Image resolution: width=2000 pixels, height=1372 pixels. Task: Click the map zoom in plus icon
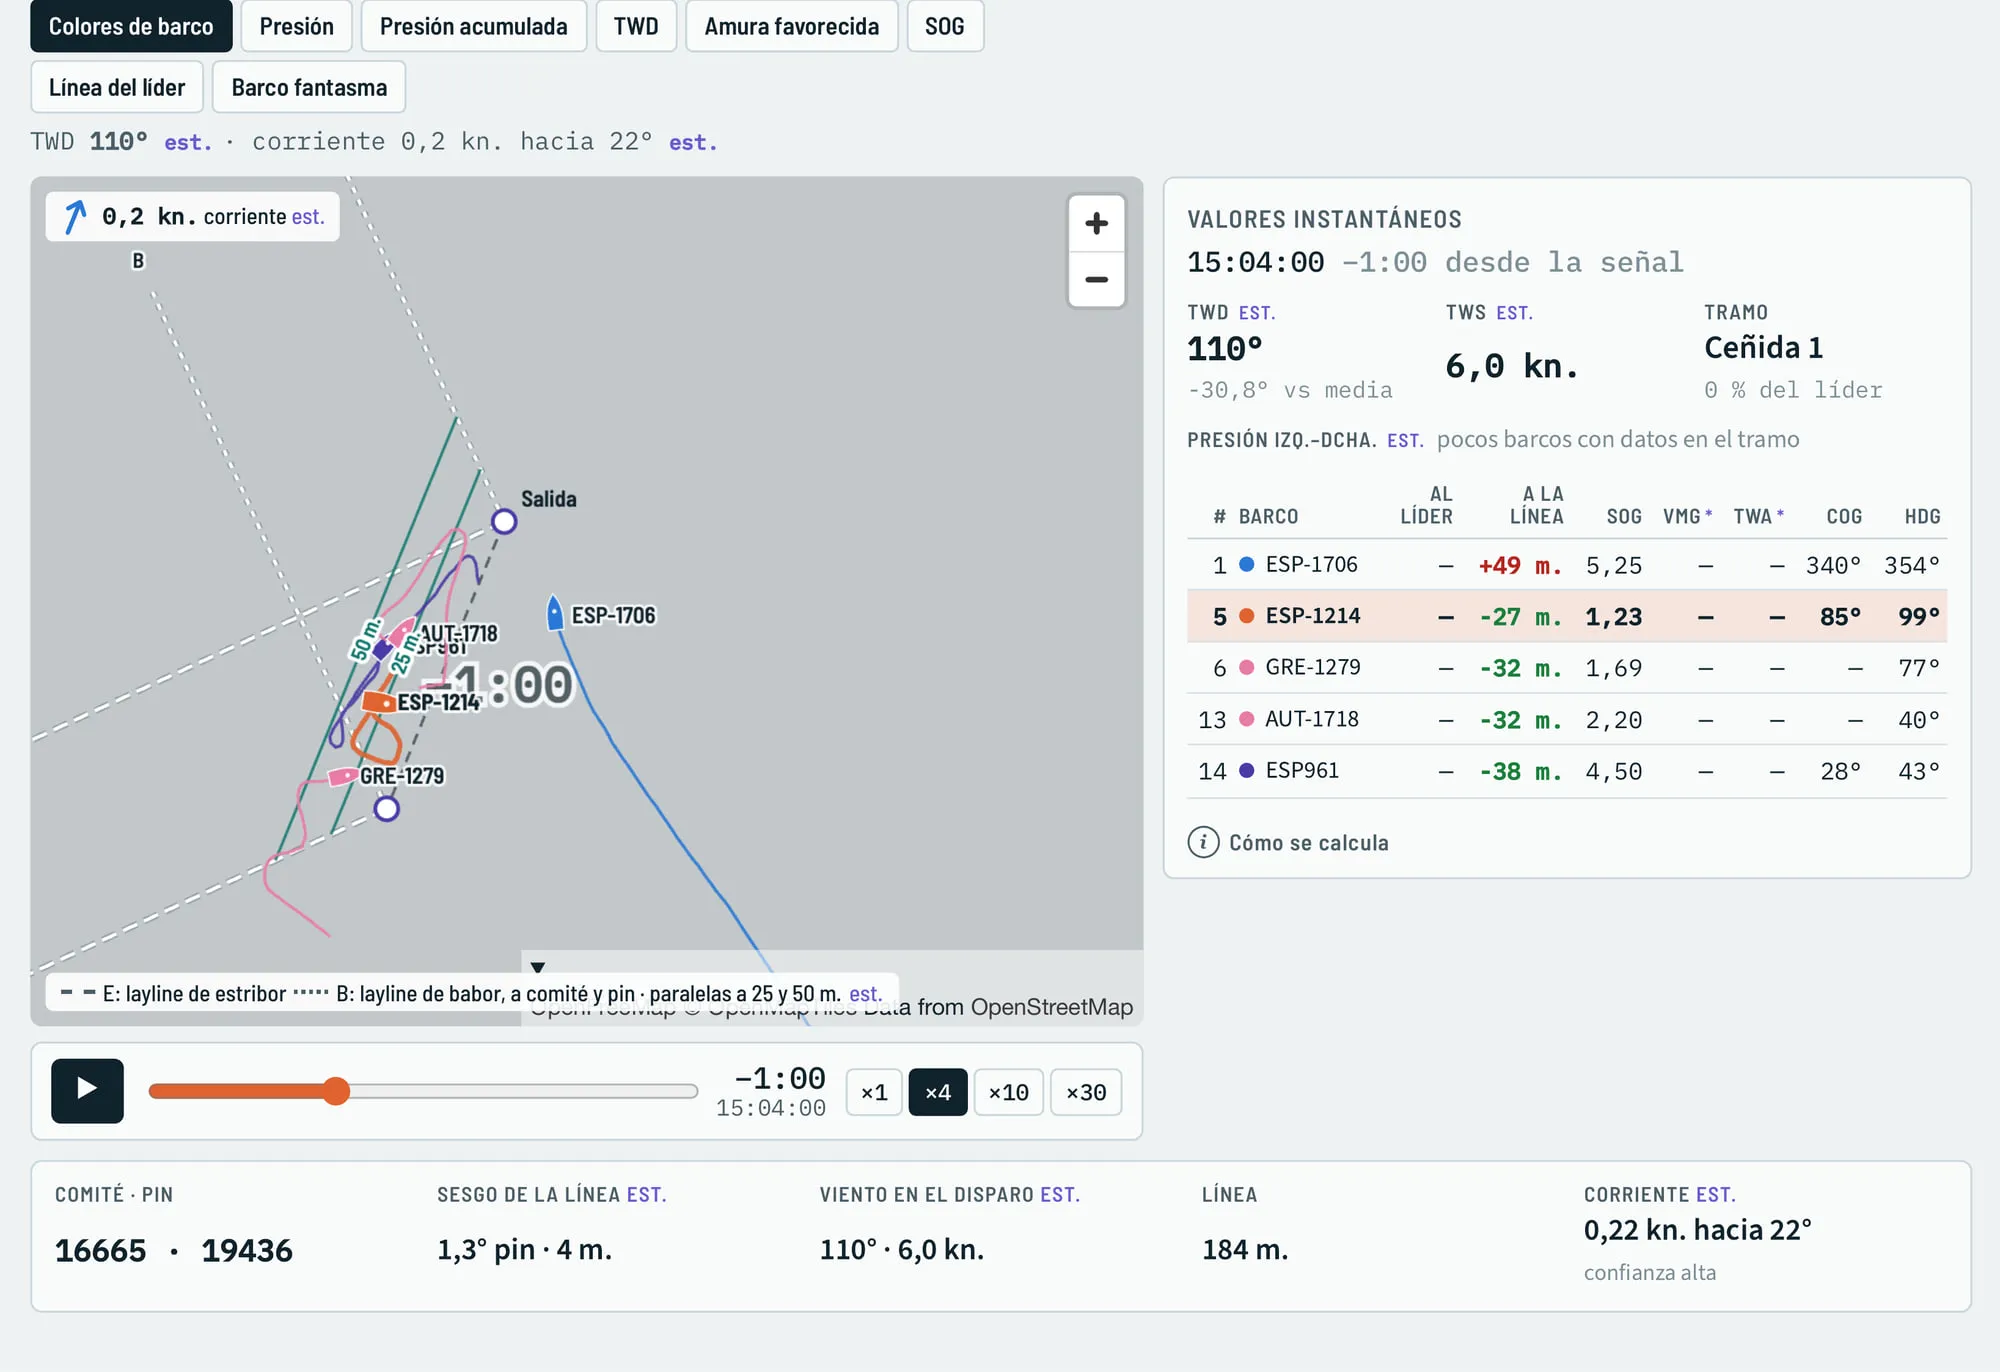1096,223
